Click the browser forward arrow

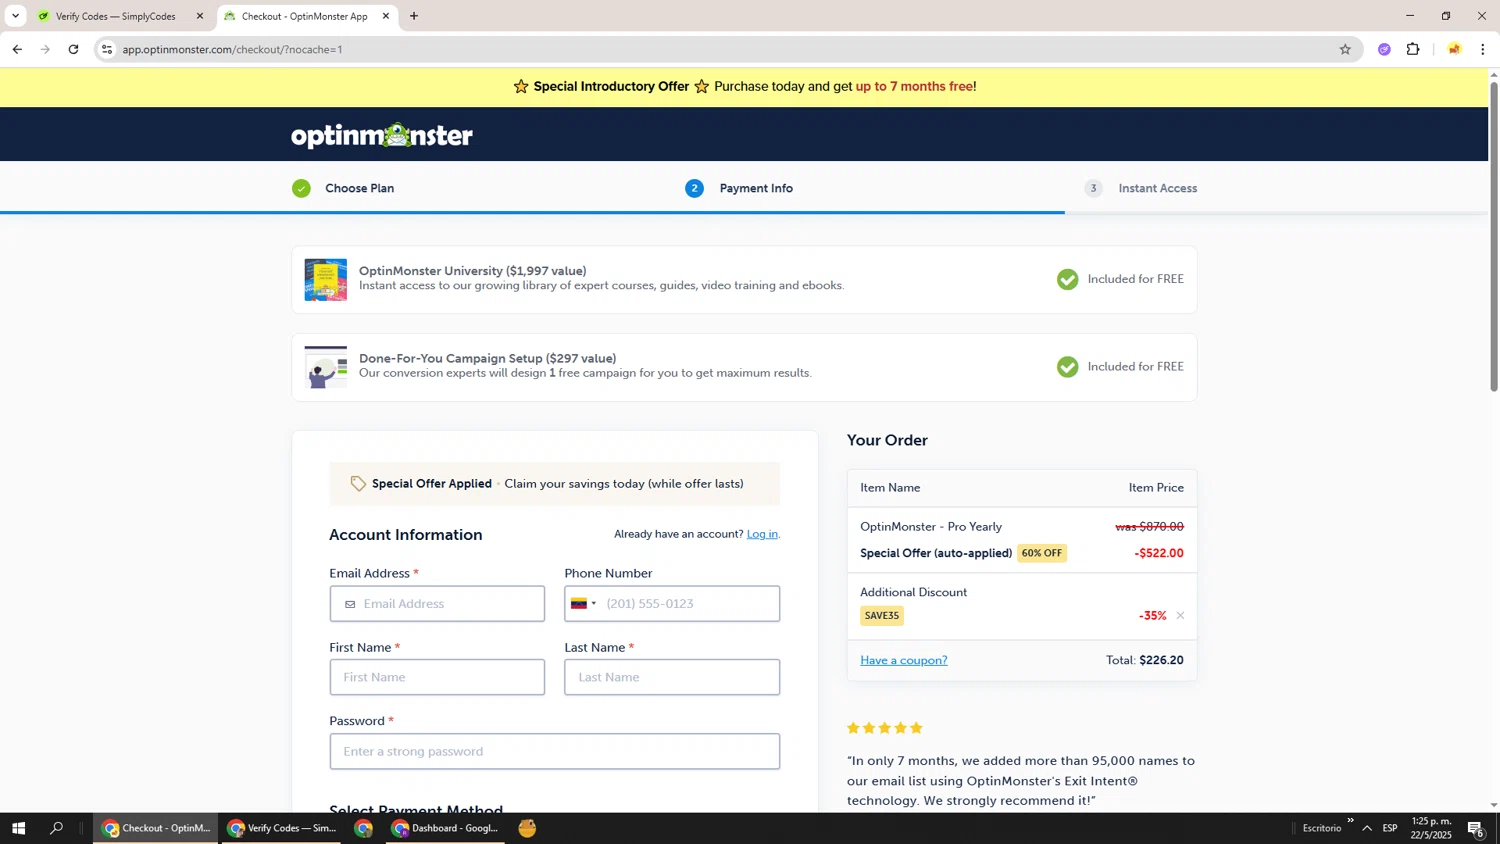coord(45,49)
